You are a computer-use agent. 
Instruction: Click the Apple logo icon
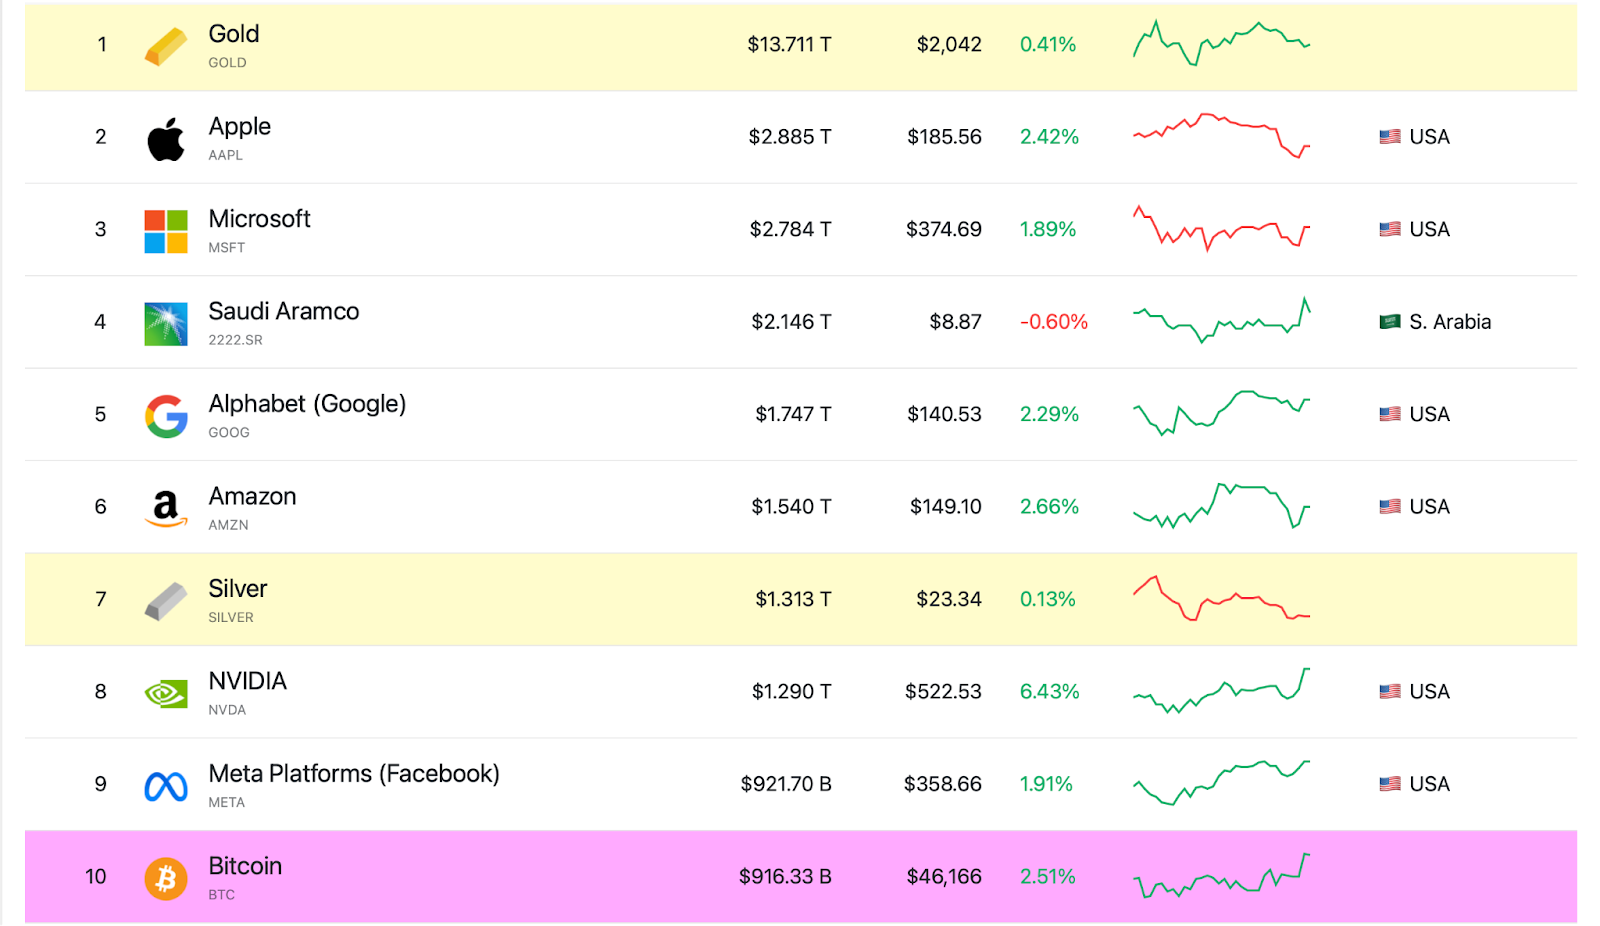166,139
